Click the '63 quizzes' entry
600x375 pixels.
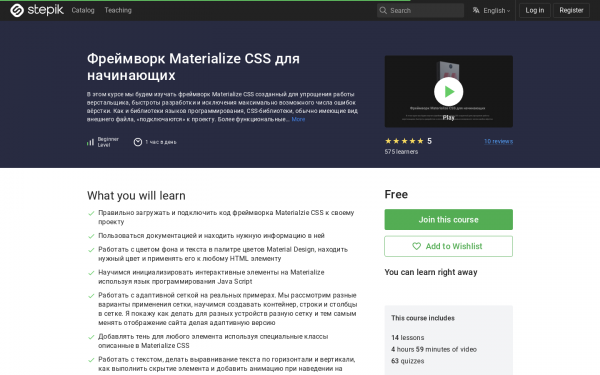pos(408,361)
